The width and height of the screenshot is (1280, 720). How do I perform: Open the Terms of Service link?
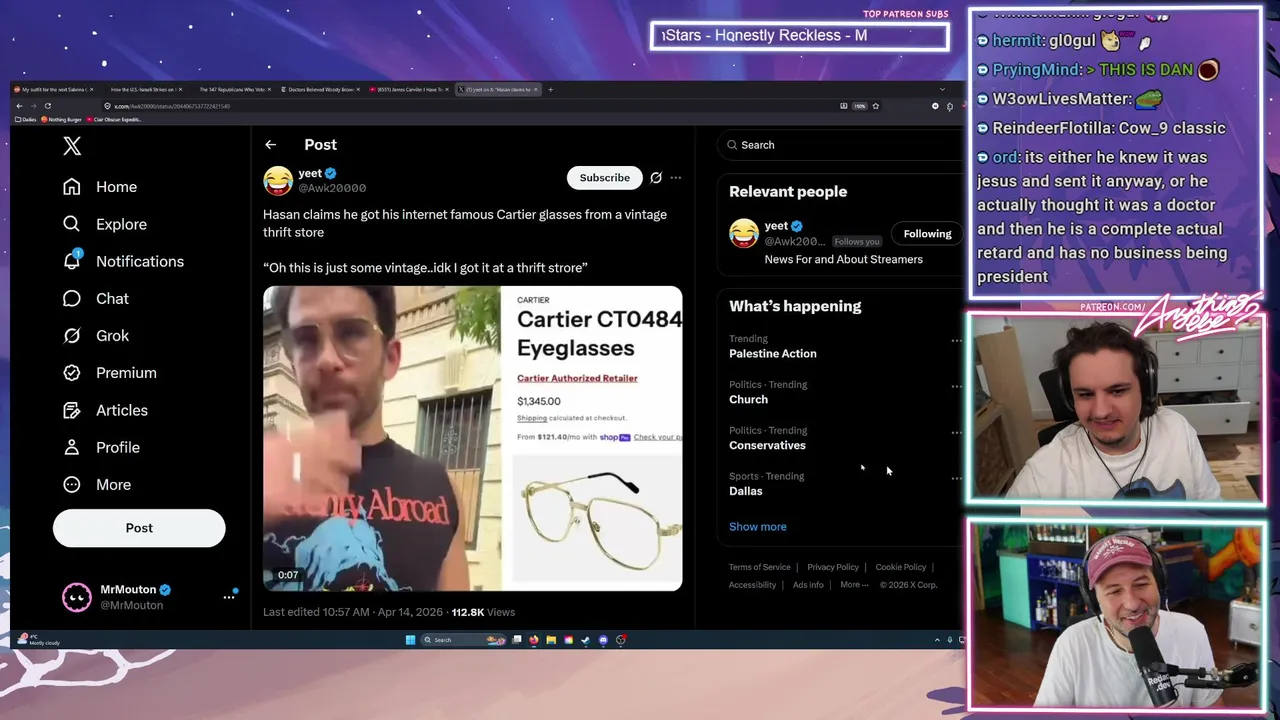[x=760, y=567]
